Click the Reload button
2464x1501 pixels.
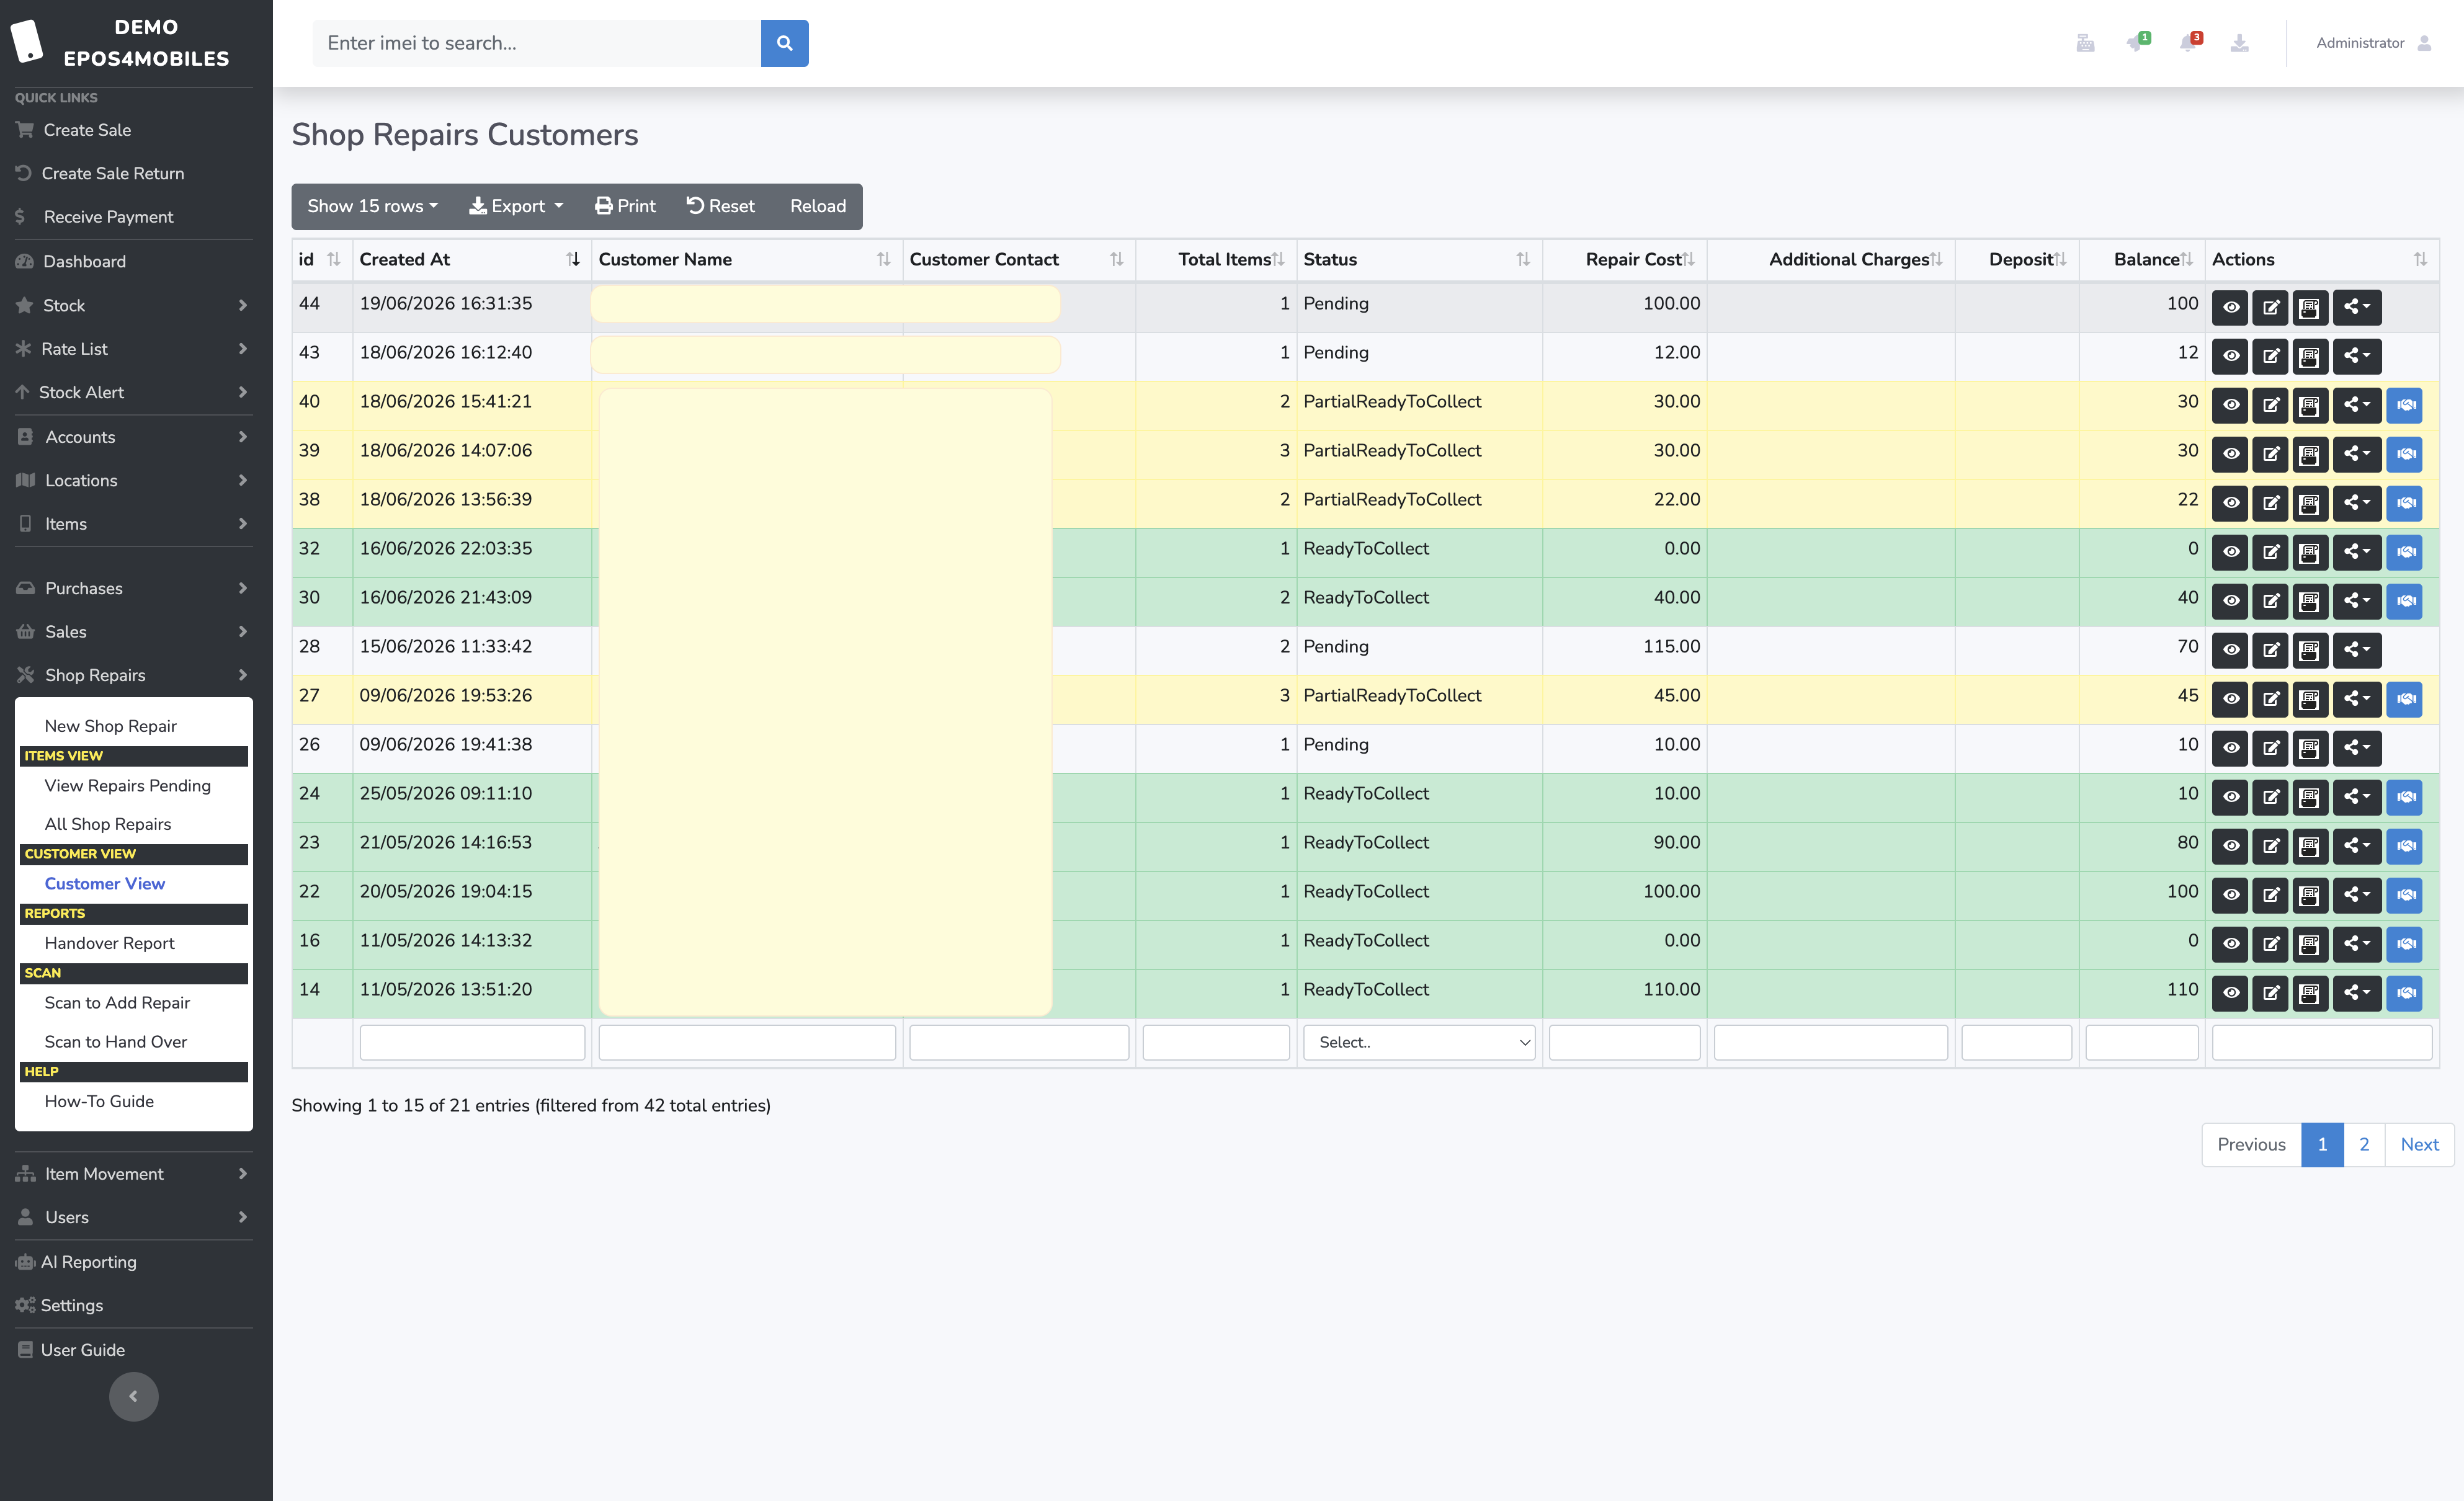tap(817, 206)
